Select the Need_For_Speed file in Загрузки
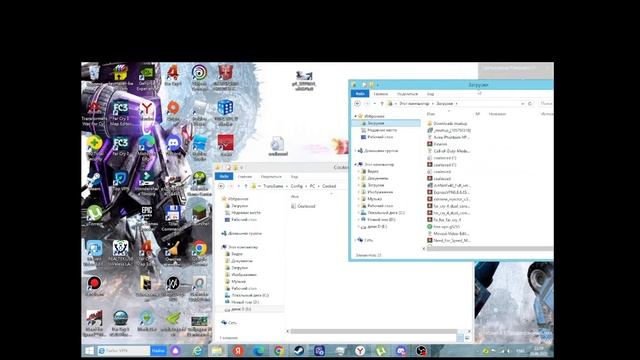The height and width of the screenshot is (360, 640). tap(449, 240)
